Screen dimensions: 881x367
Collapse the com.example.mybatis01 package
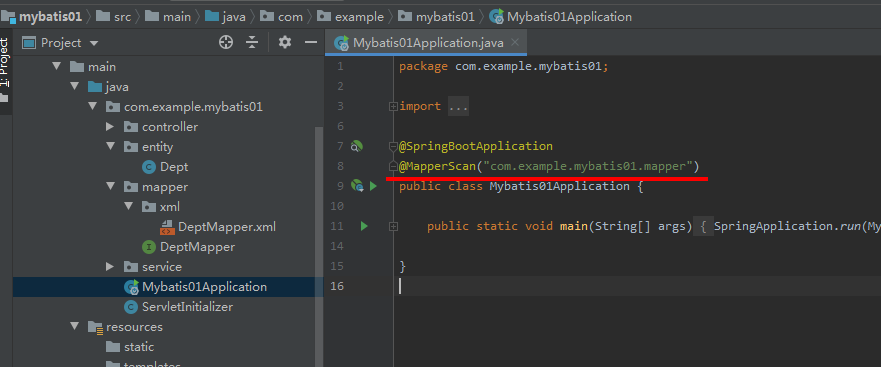point(92,106)
